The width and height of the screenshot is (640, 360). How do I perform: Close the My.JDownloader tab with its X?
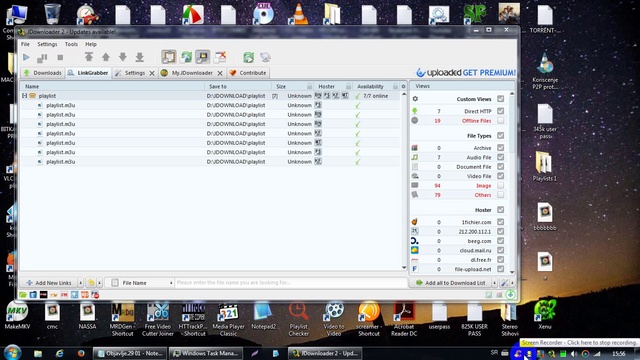pos(220,73)
